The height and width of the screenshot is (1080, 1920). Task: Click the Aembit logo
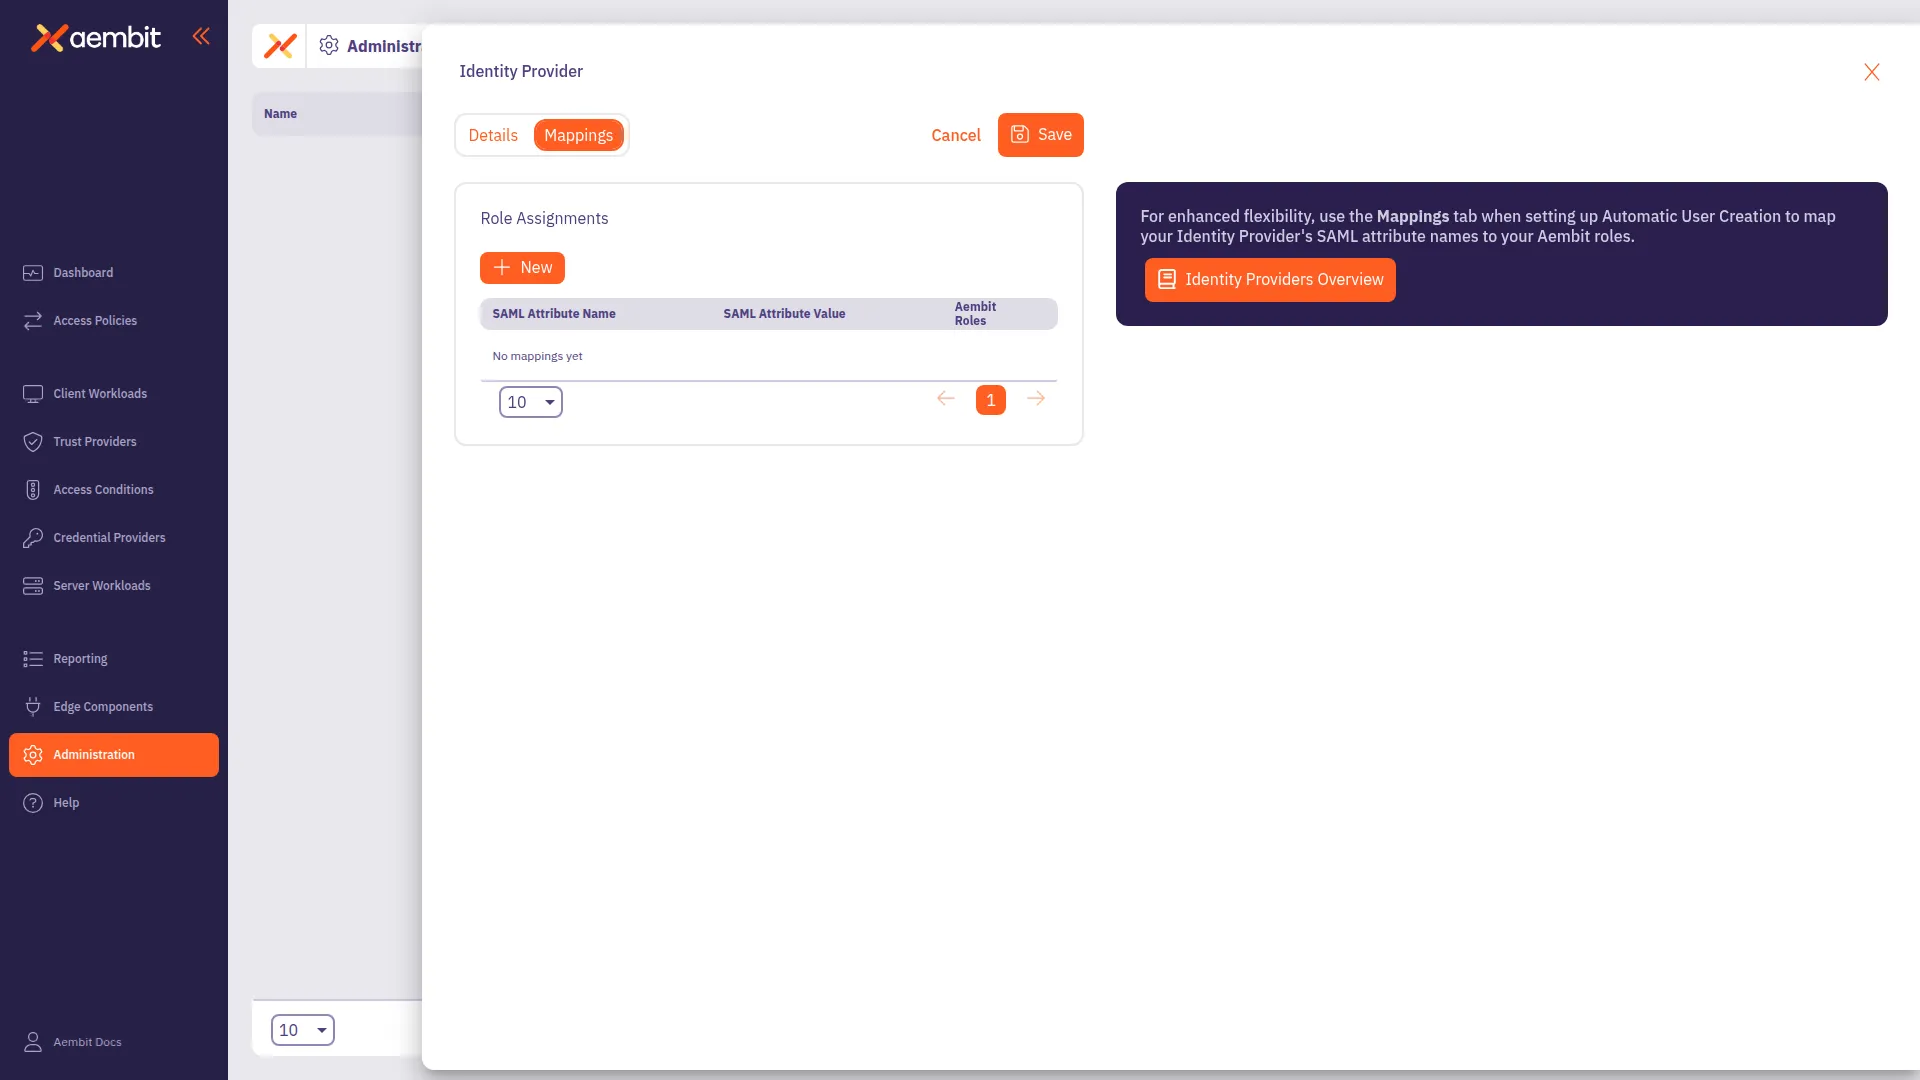[96, 38]
